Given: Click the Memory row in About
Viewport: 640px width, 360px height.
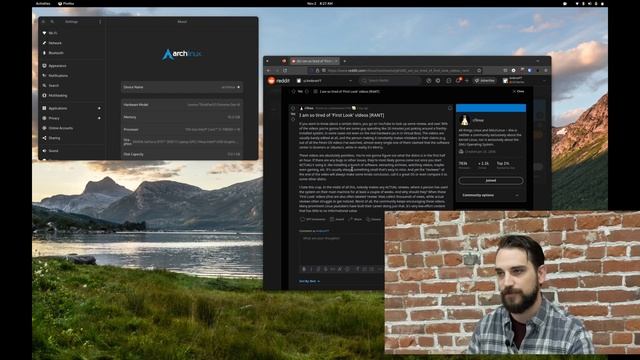Looking at the screenshot, I should tap(182, 117).
